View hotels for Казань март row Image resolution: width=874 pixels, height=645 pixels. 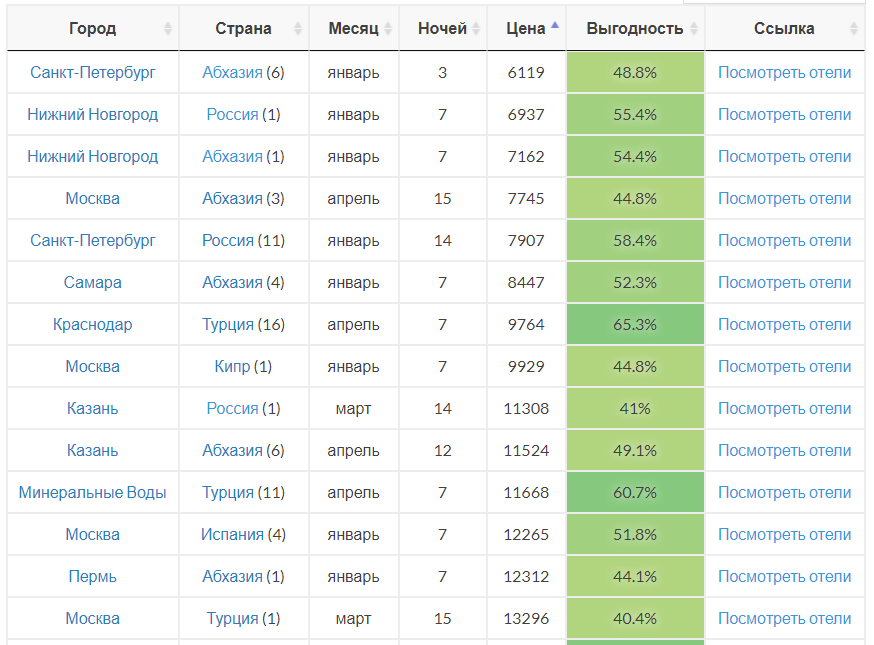point(784,409)
